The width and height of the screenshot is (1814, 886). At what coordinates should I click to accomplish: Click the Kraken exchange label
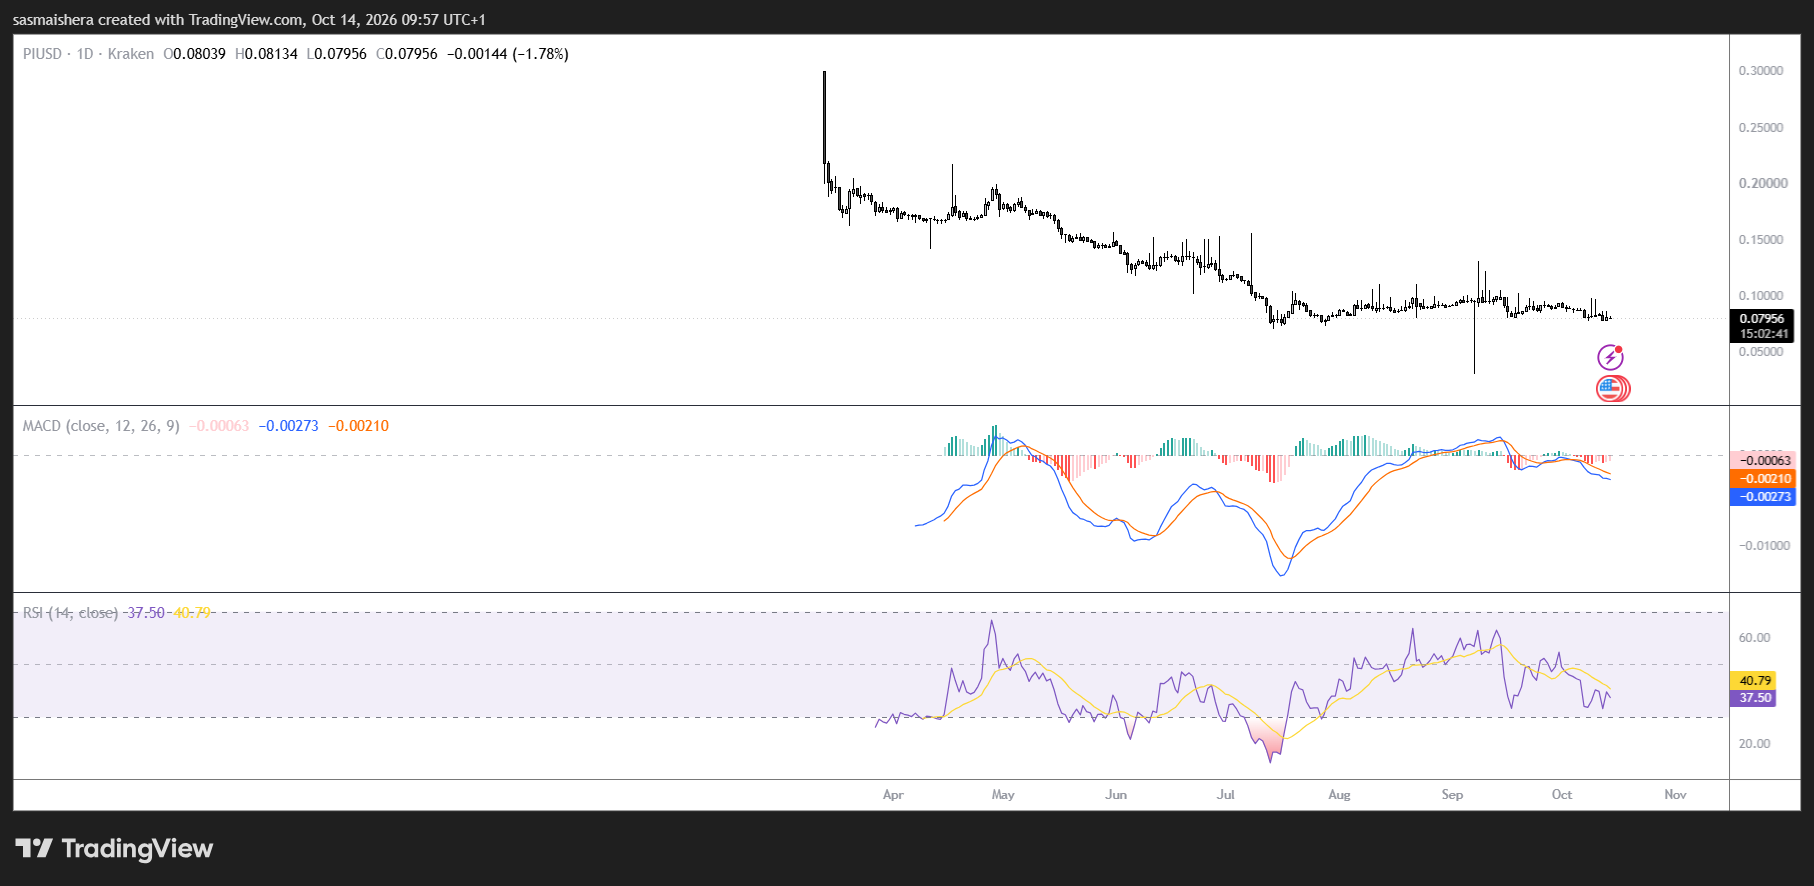pyautogui.click(x=131, y=54)
